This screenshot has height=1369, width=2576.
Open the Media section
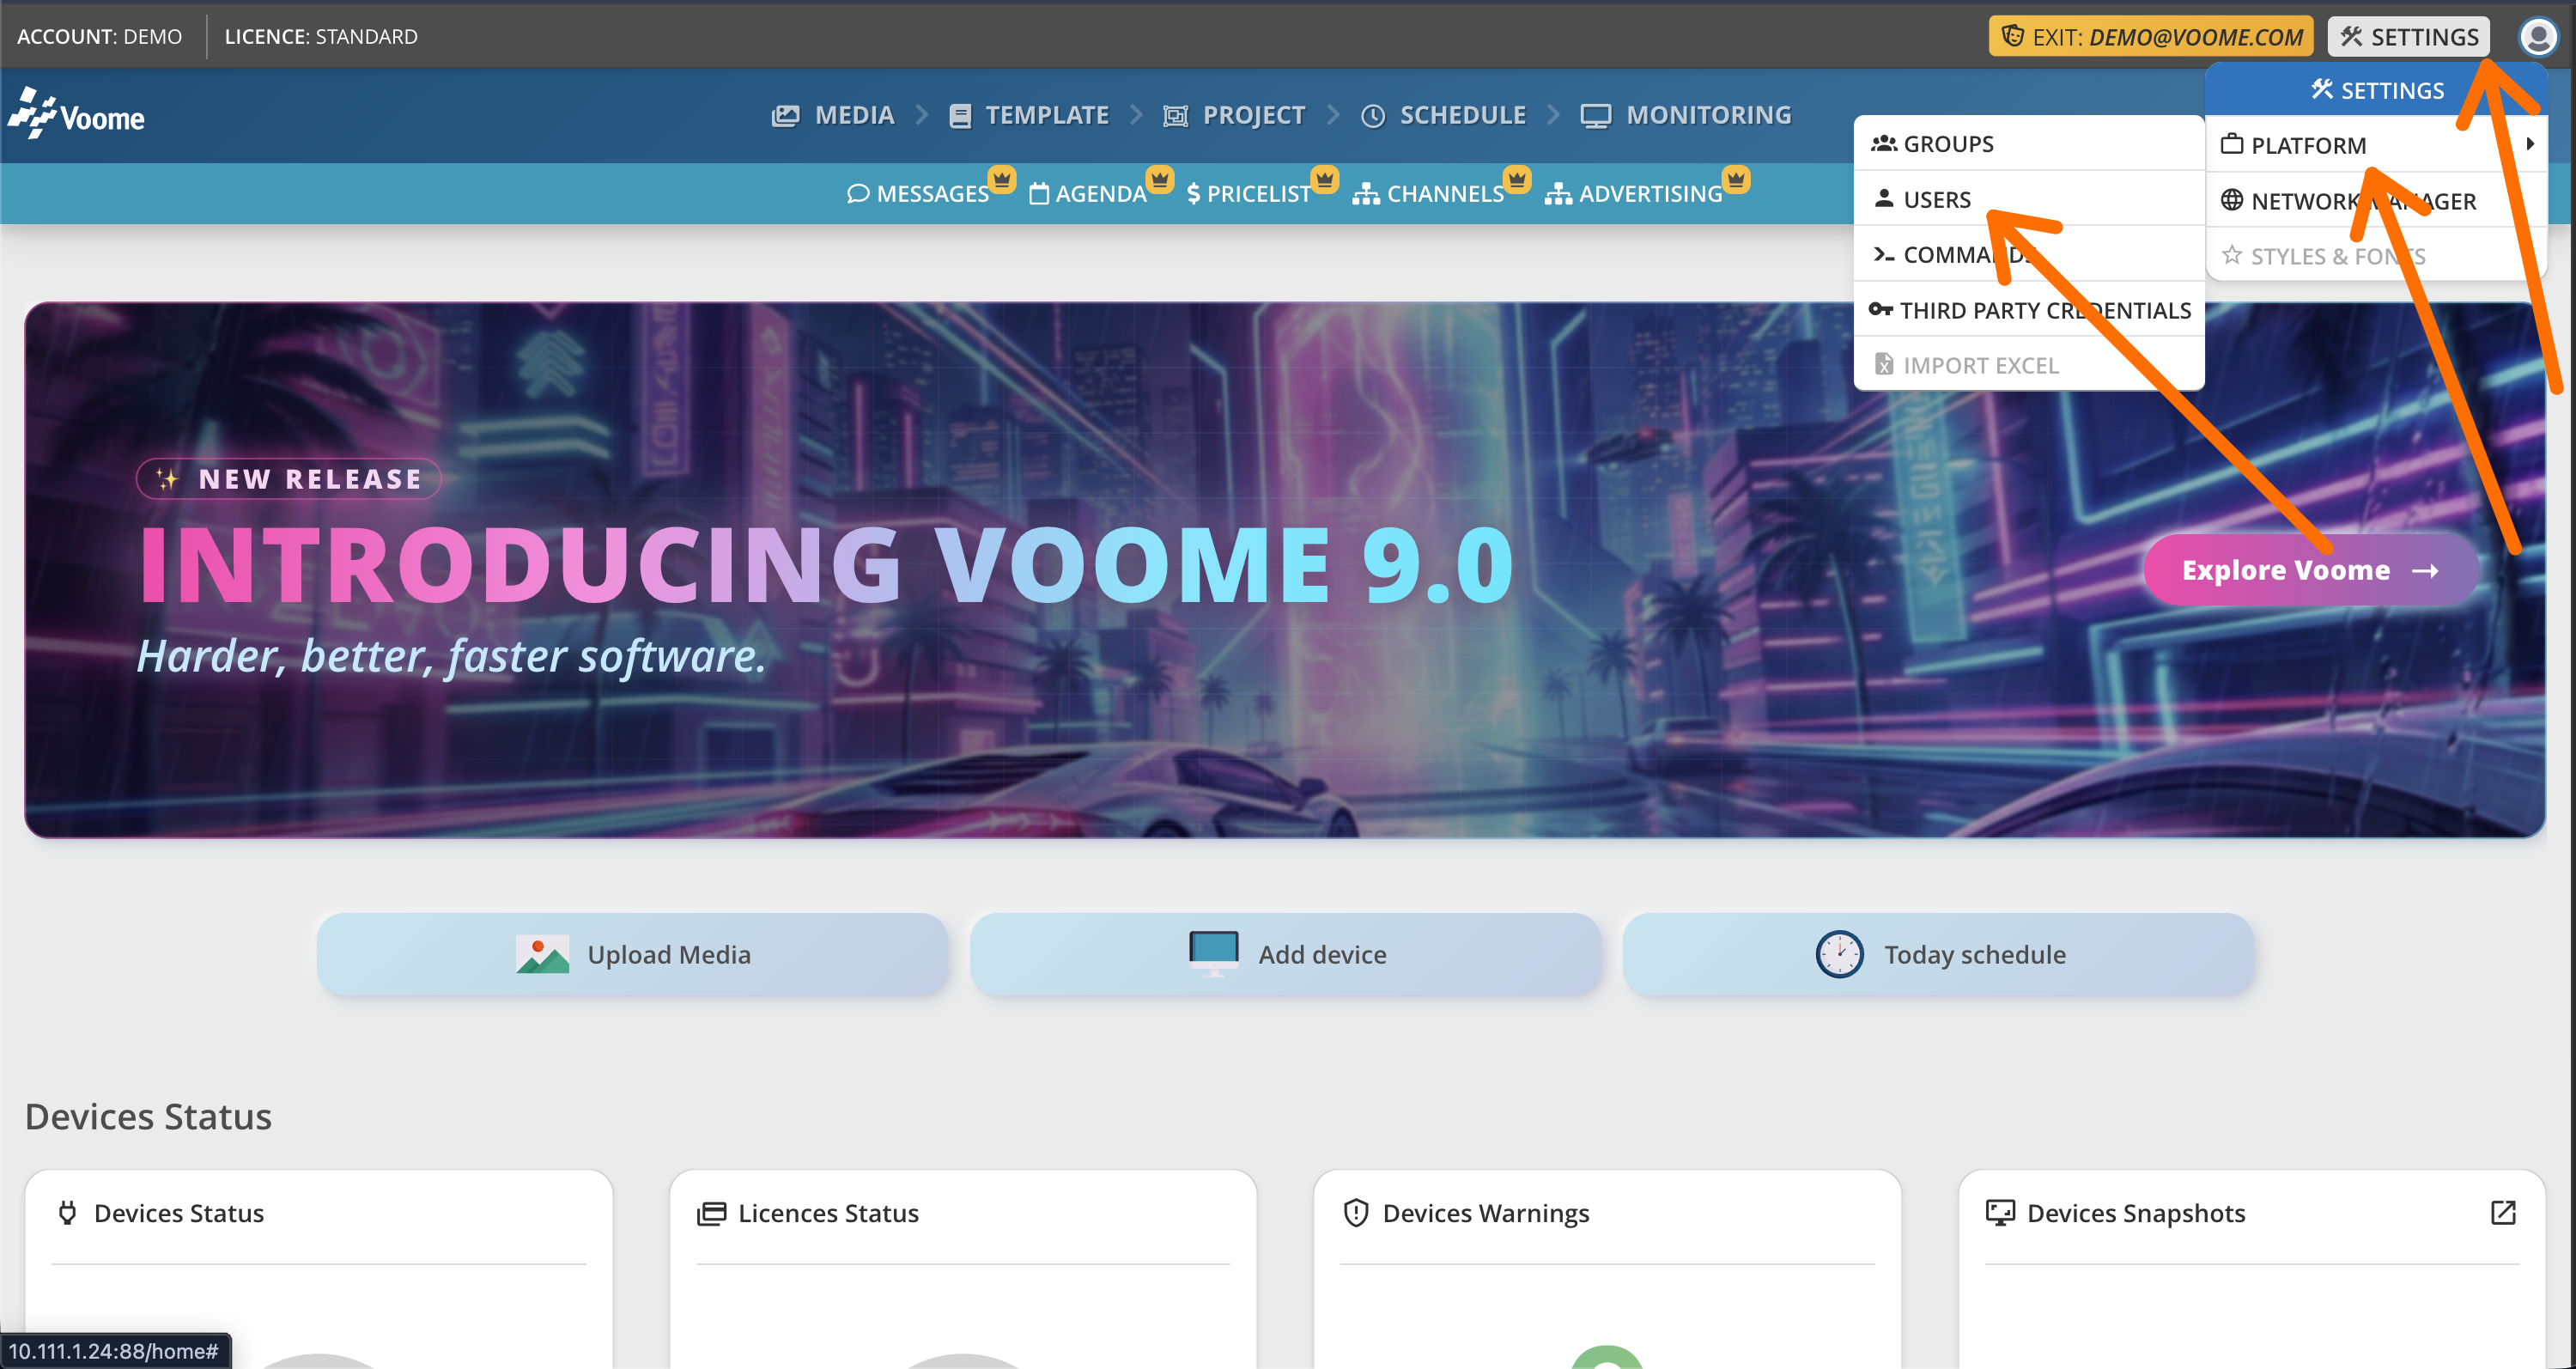pyautogui.click(x=833, y=116)
